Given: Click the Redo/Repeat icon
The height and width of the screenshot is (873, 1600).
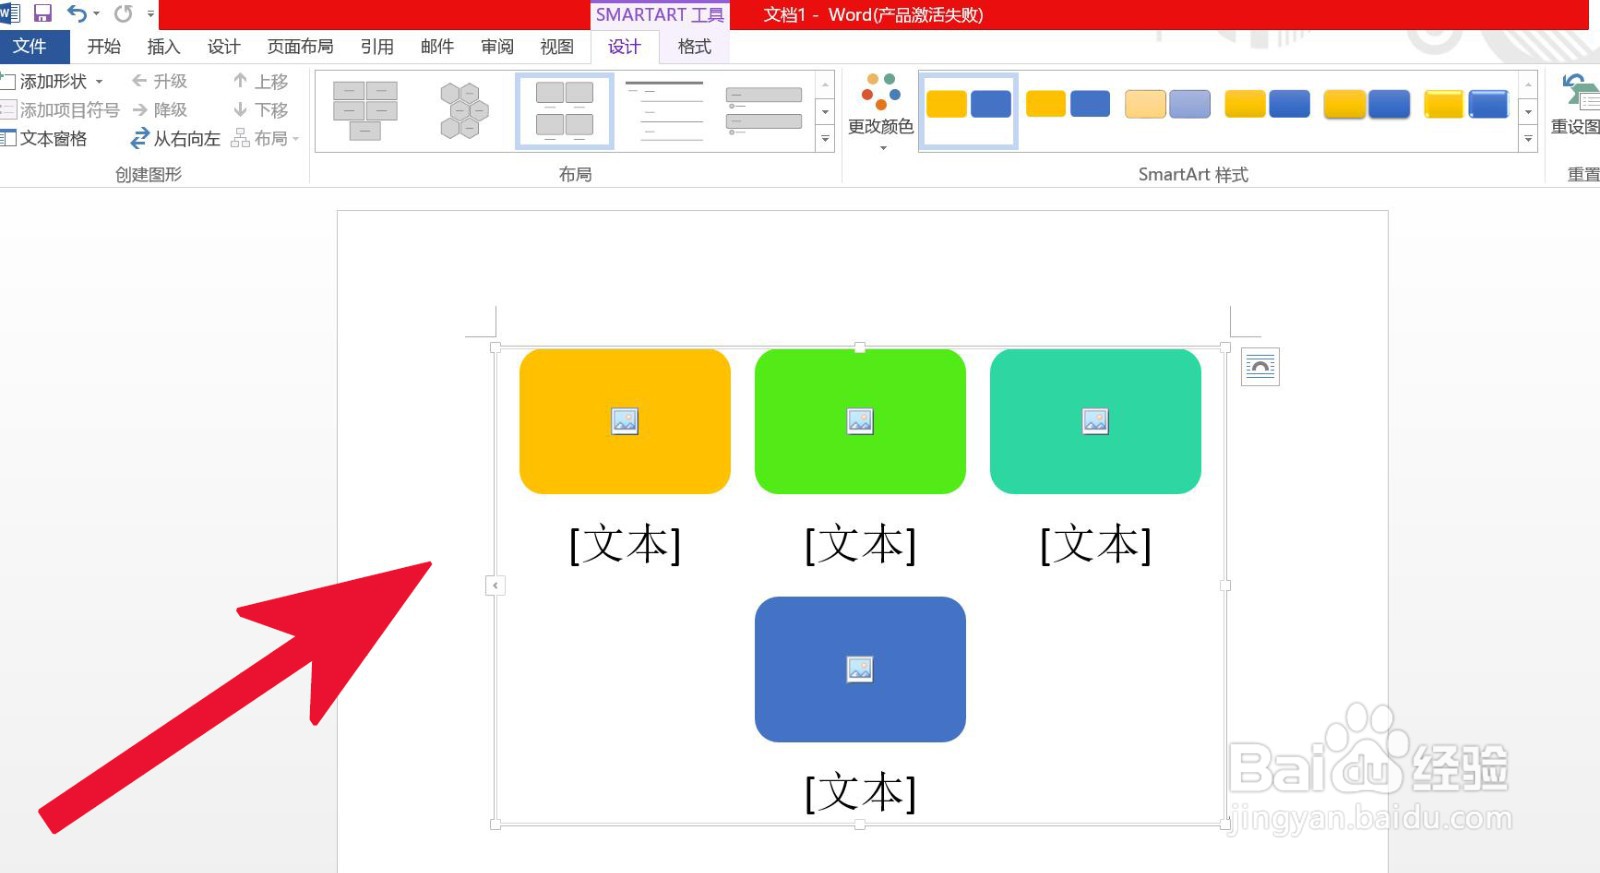Looking at the screenshot, I should 123,14.
